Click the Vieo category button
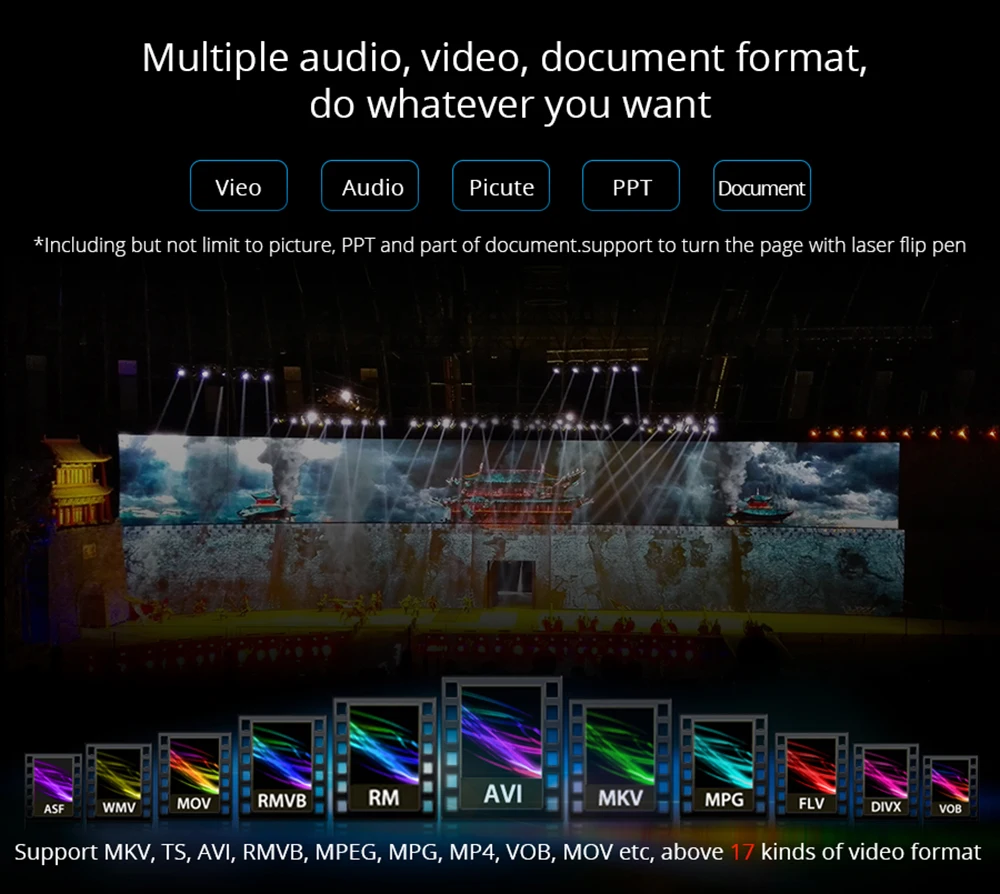The width and height of the screenshot is (1000, 894). click(x=239, y=186)
